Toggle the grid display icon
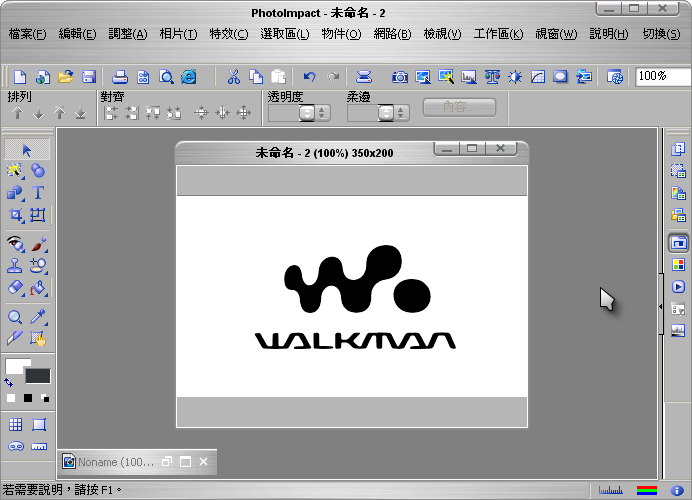The image size is (692, 500). [15, 425]
